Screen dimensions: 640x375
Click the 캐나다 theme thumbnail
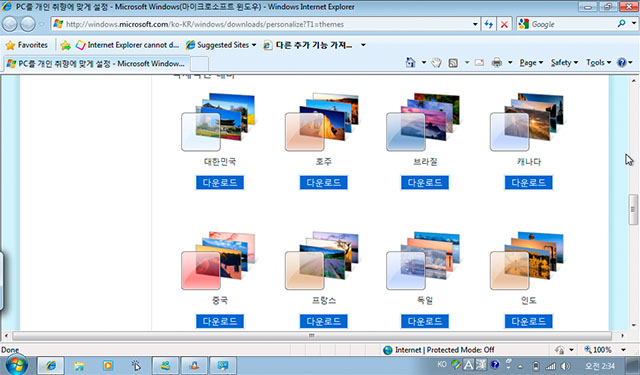[x=527, y=122]
